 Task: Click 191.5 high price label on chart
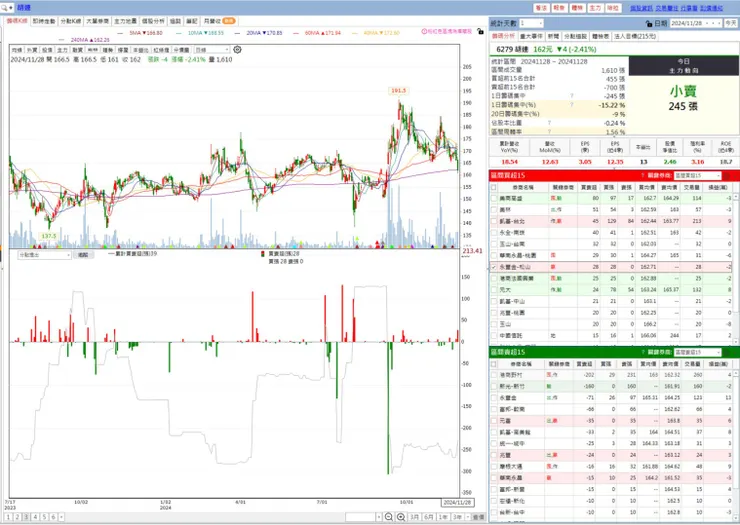pos(398,91)
